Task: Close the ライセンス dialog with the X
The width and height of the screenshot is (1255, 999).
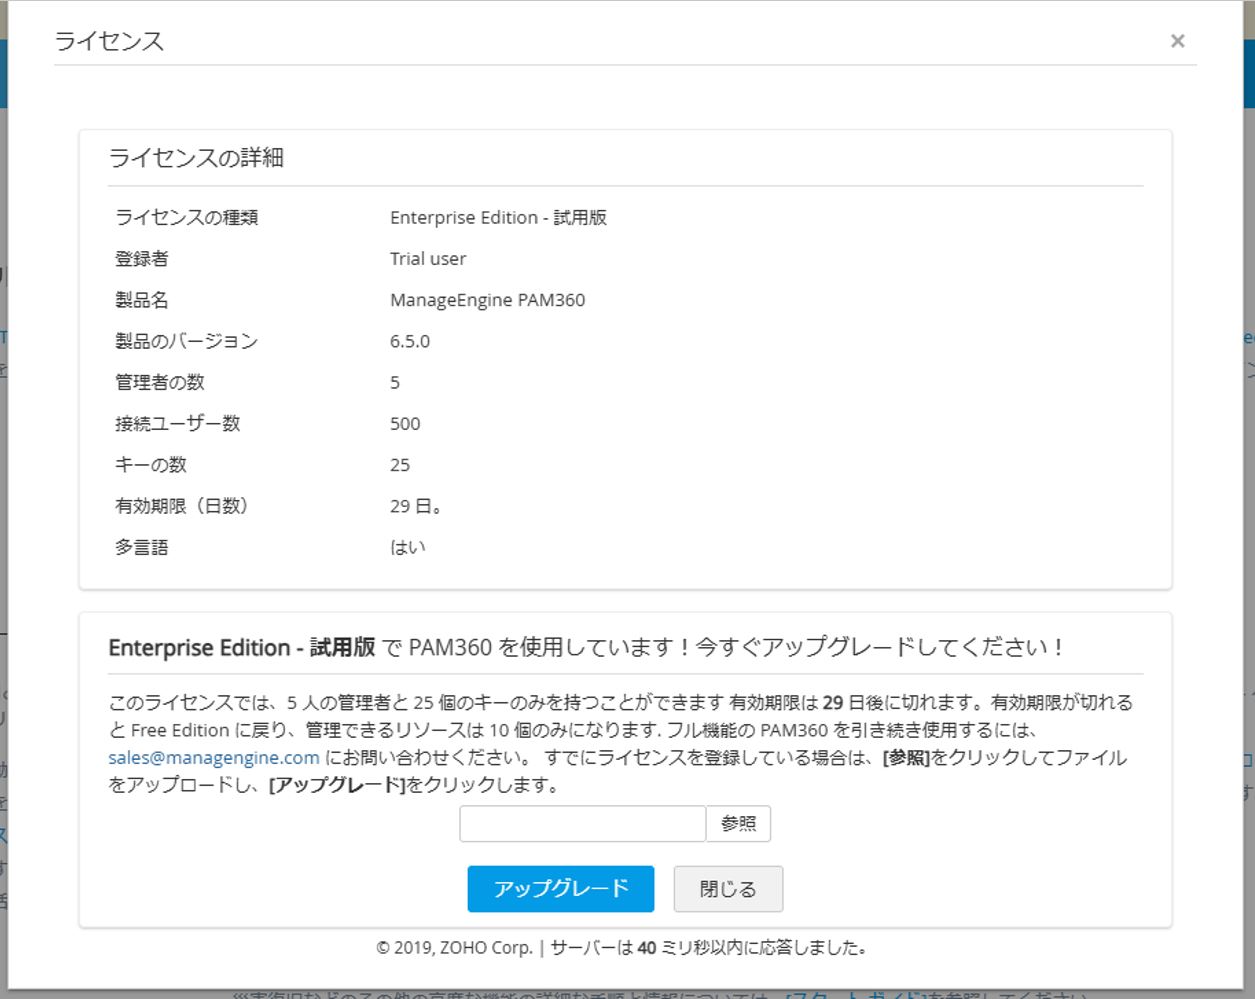Action: [x=1177, y=41]
